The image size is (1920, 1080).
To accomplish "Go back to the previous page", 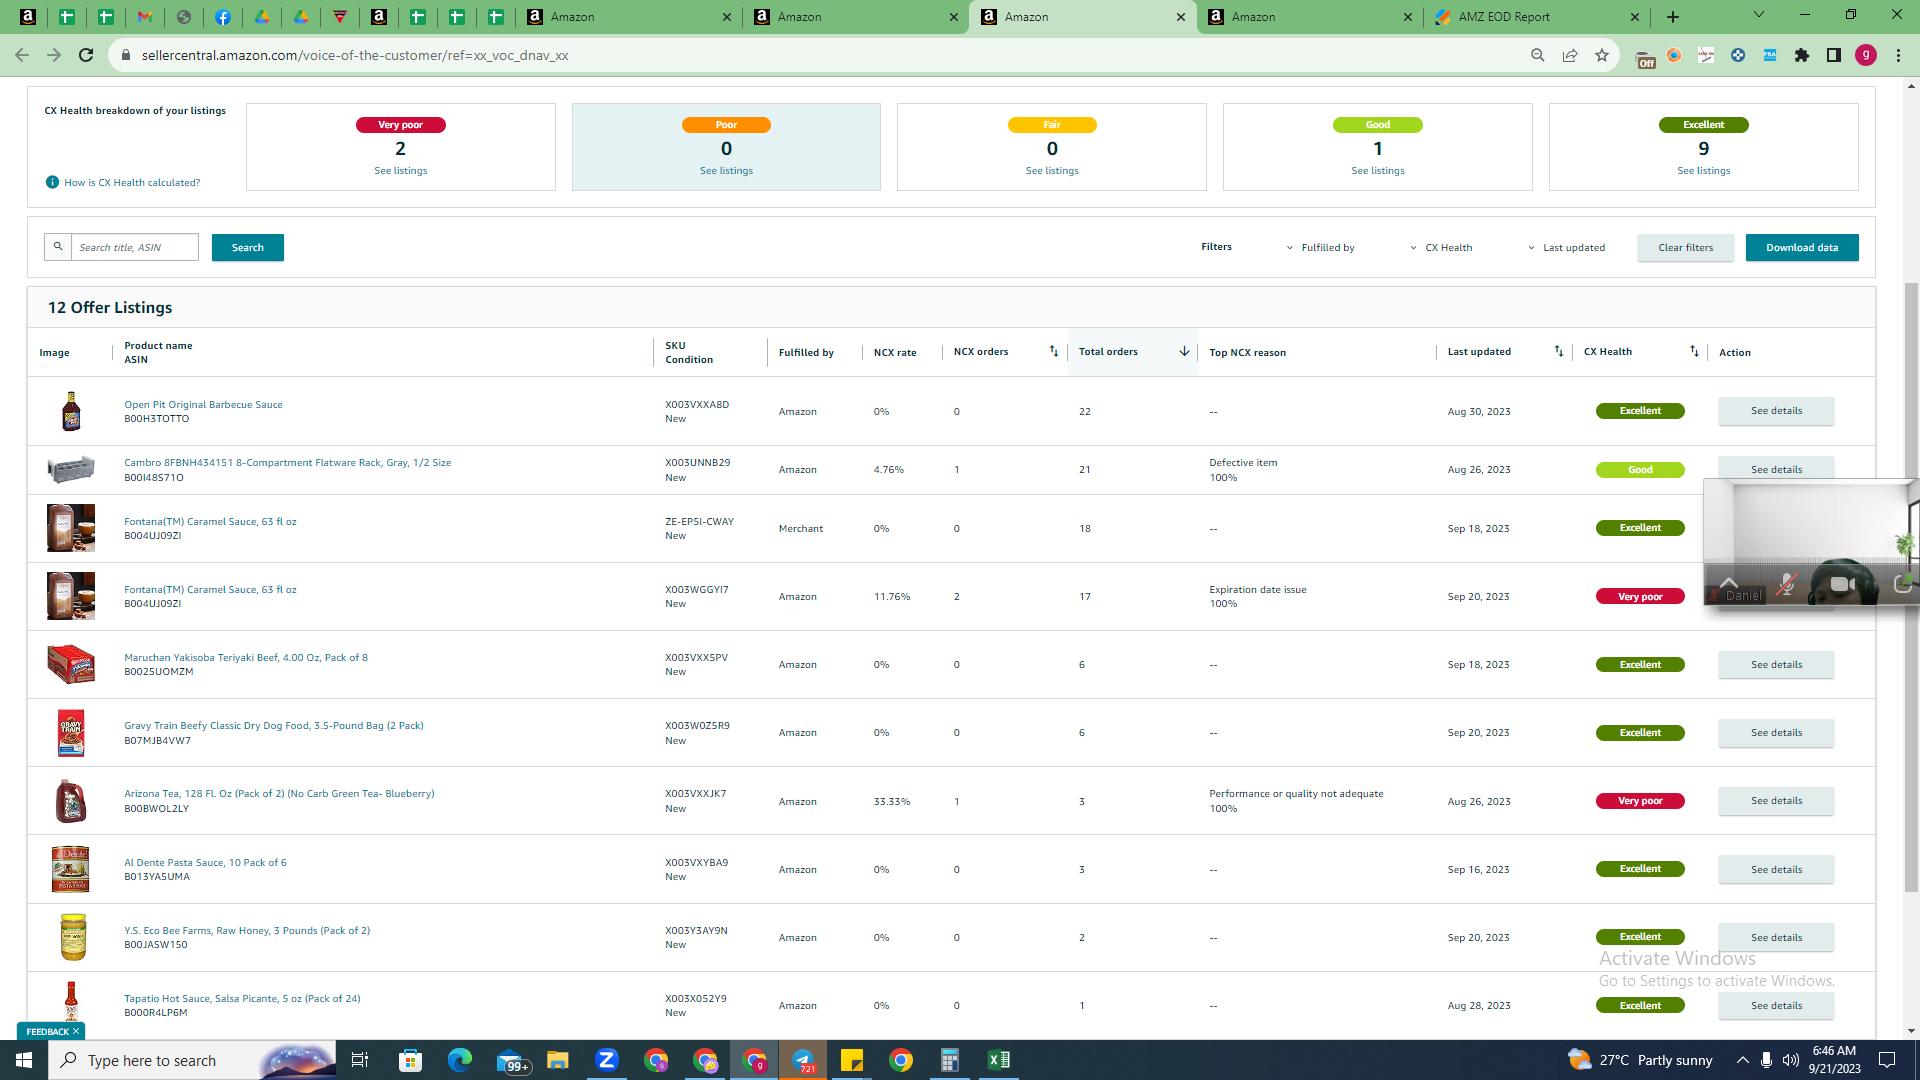I will (x=22, y=55).
